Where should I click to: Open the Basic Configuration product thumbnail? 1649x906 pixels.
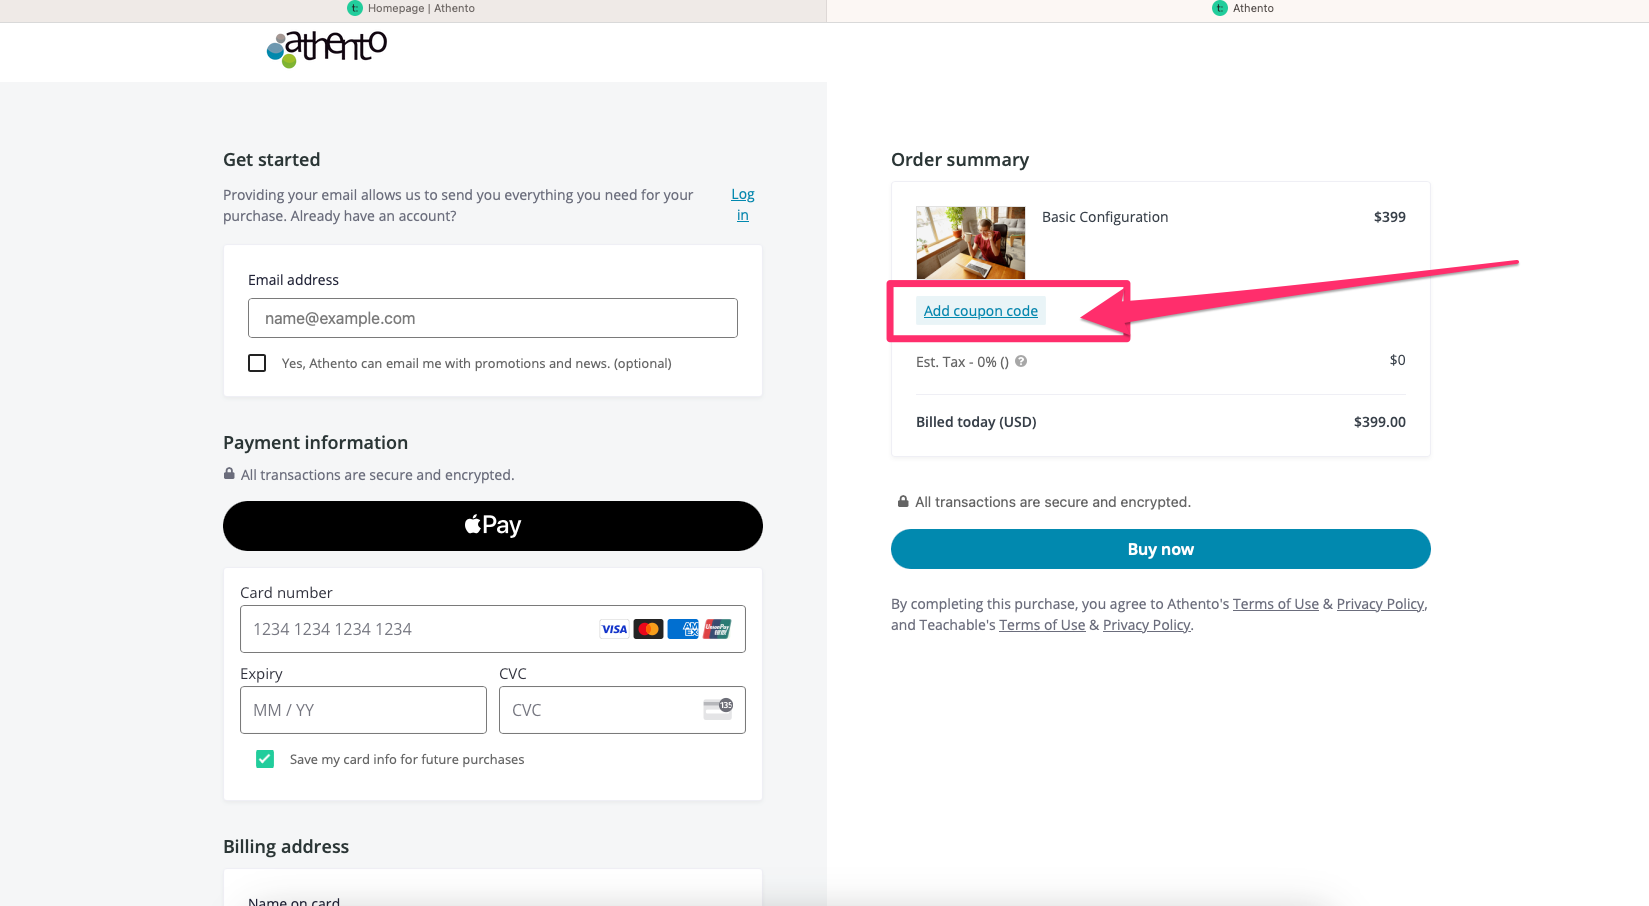click(970, 242)
